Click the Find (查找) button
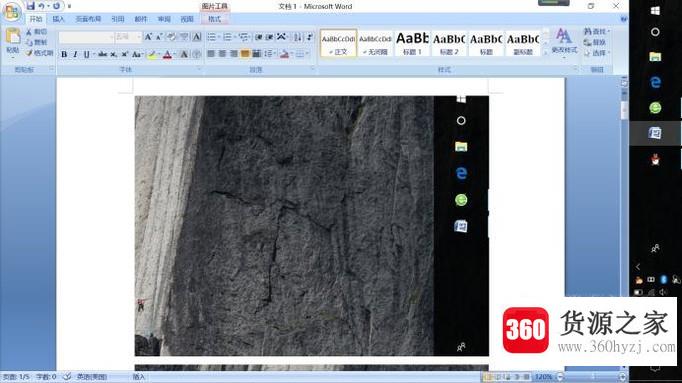The image size is (682, 383). click(596, 32)
